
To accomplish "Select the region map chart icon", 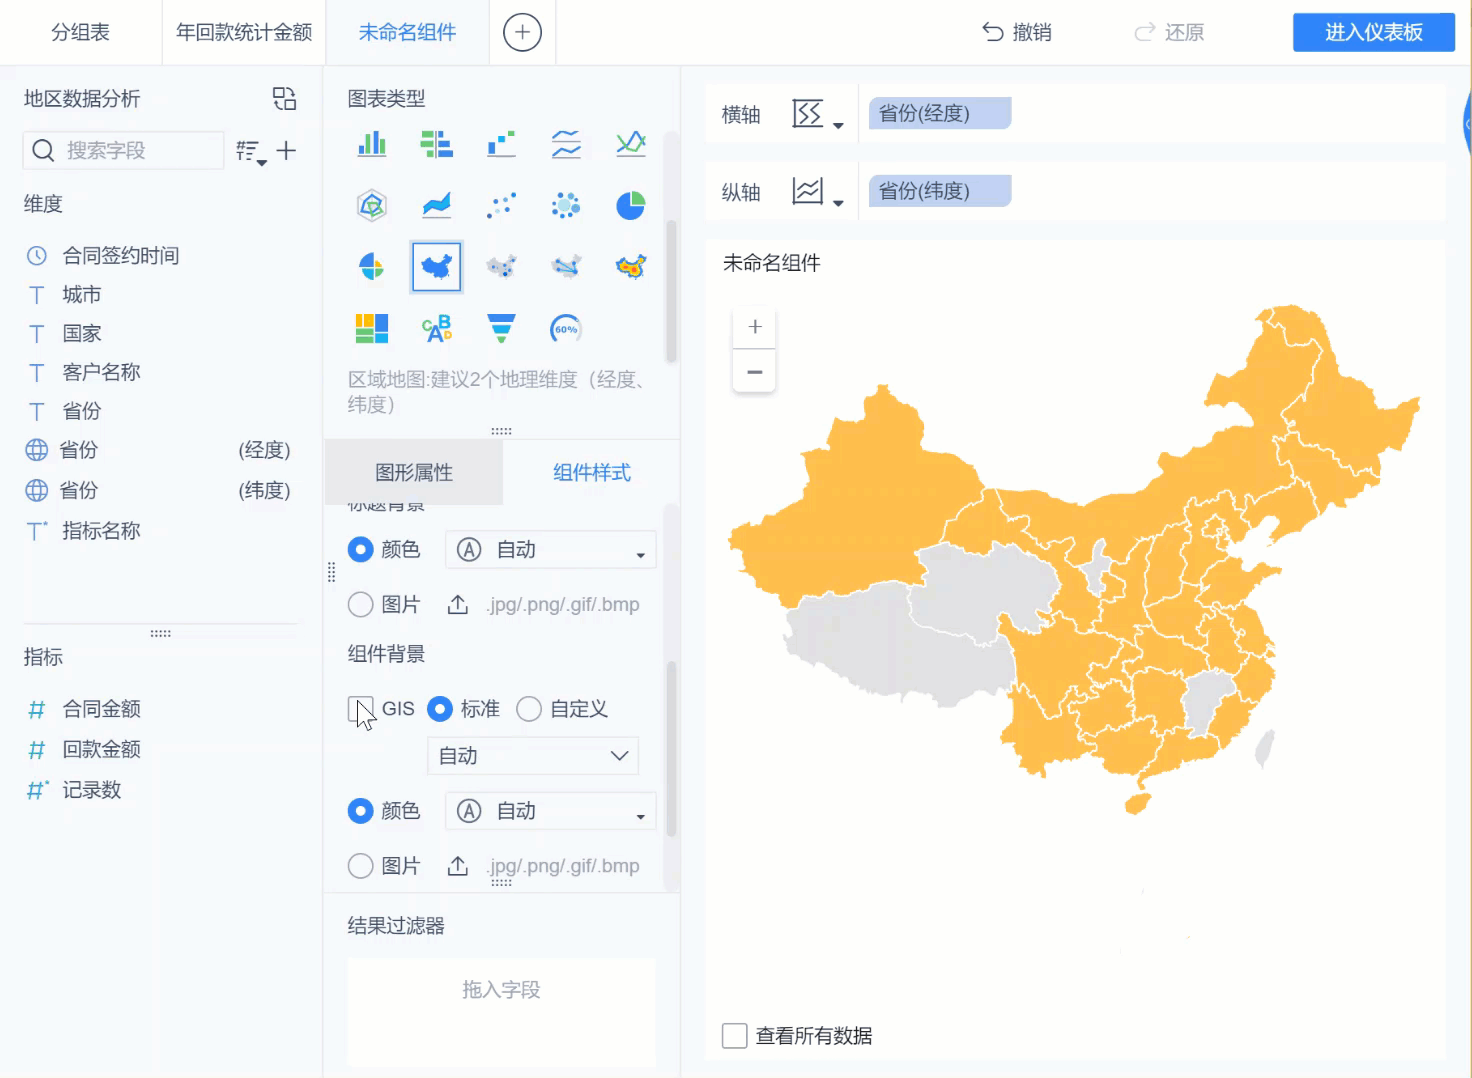I will click(436, 267).
